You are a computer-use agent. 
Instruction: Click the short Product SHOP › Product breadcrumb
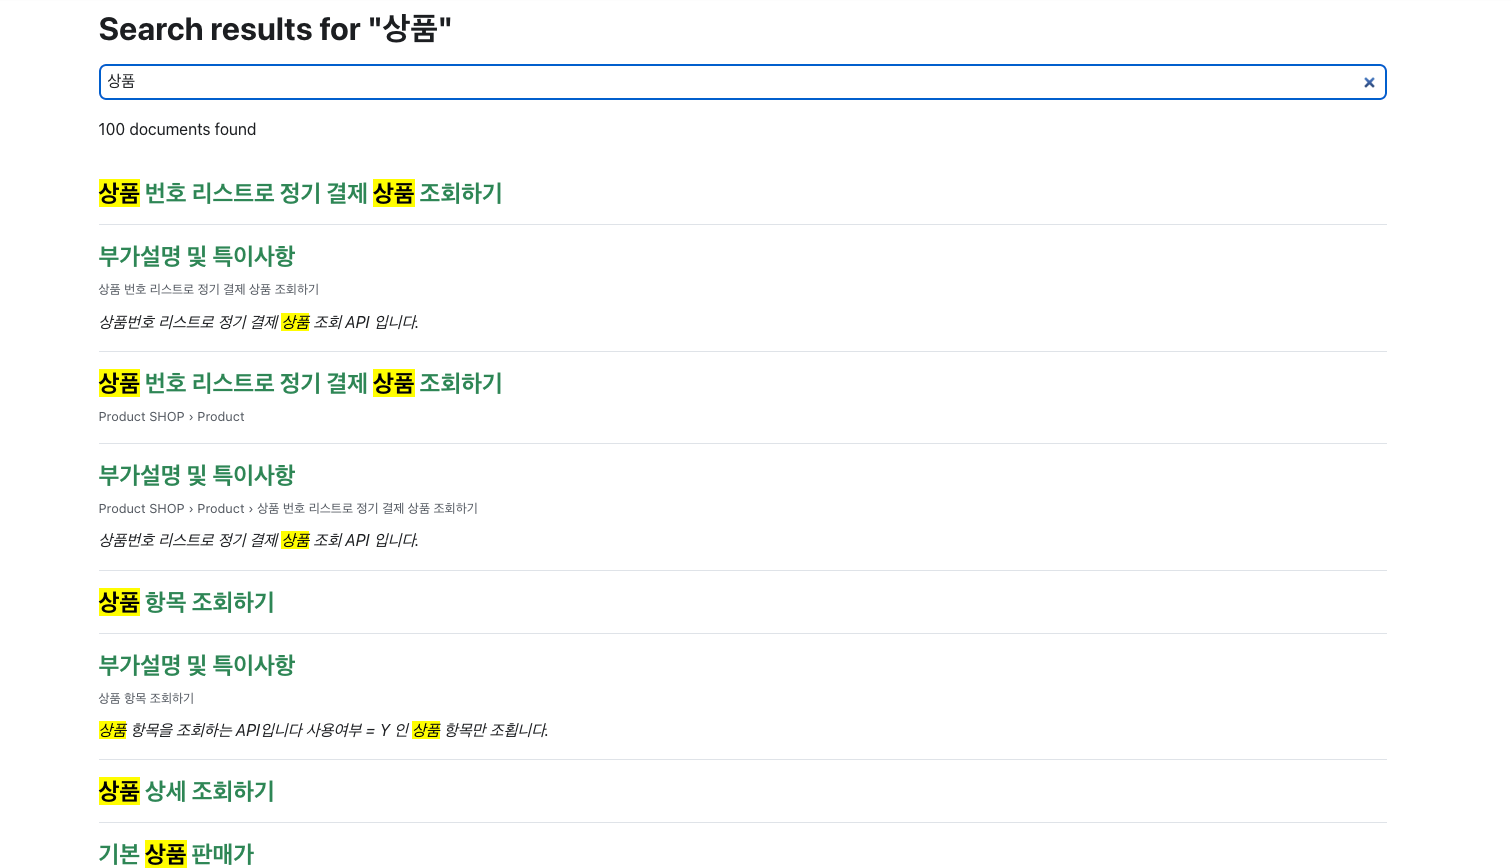pyautogui.click(x=171, y=417)
